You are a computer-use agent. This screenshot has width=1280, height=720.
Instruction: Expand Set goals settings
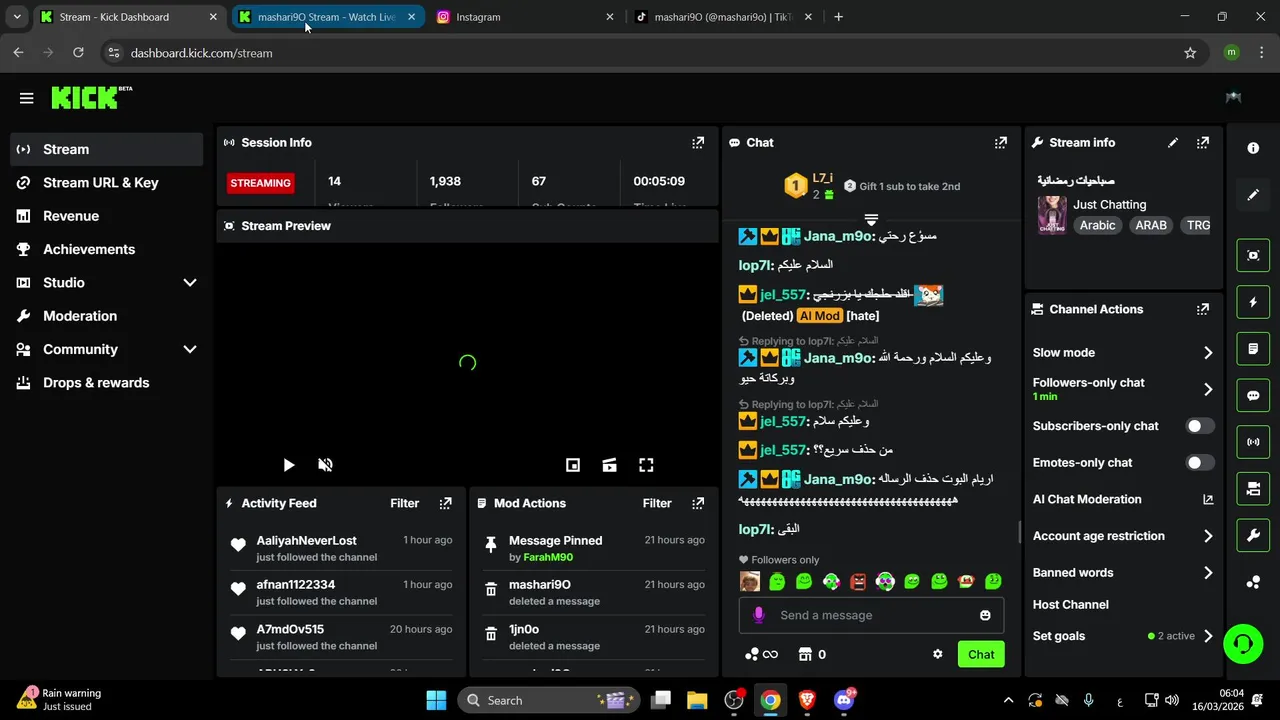(x=1208, y=636)
